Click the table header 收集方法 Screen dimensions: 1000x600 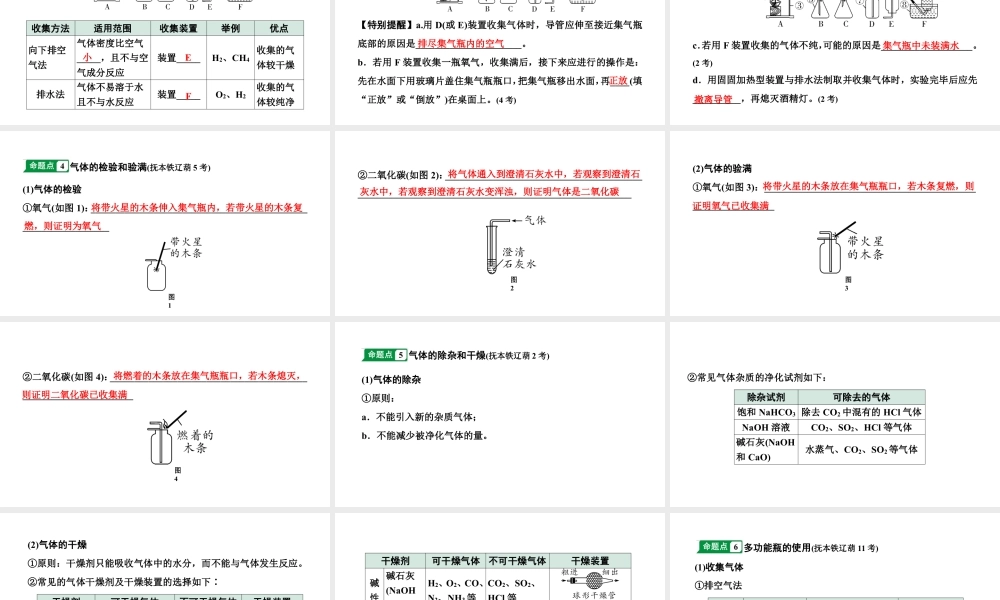click(49, 28)
